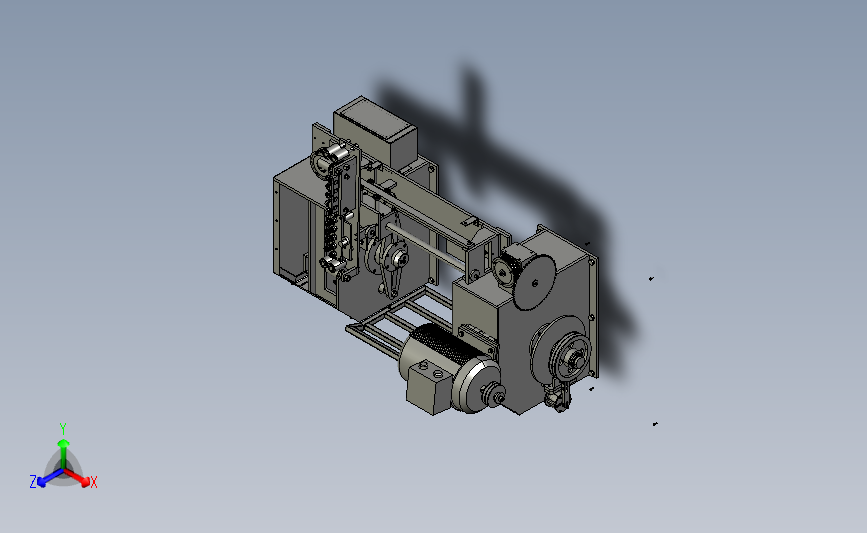
Task: Select the motor terminal junction box
Action: [429, 386]
